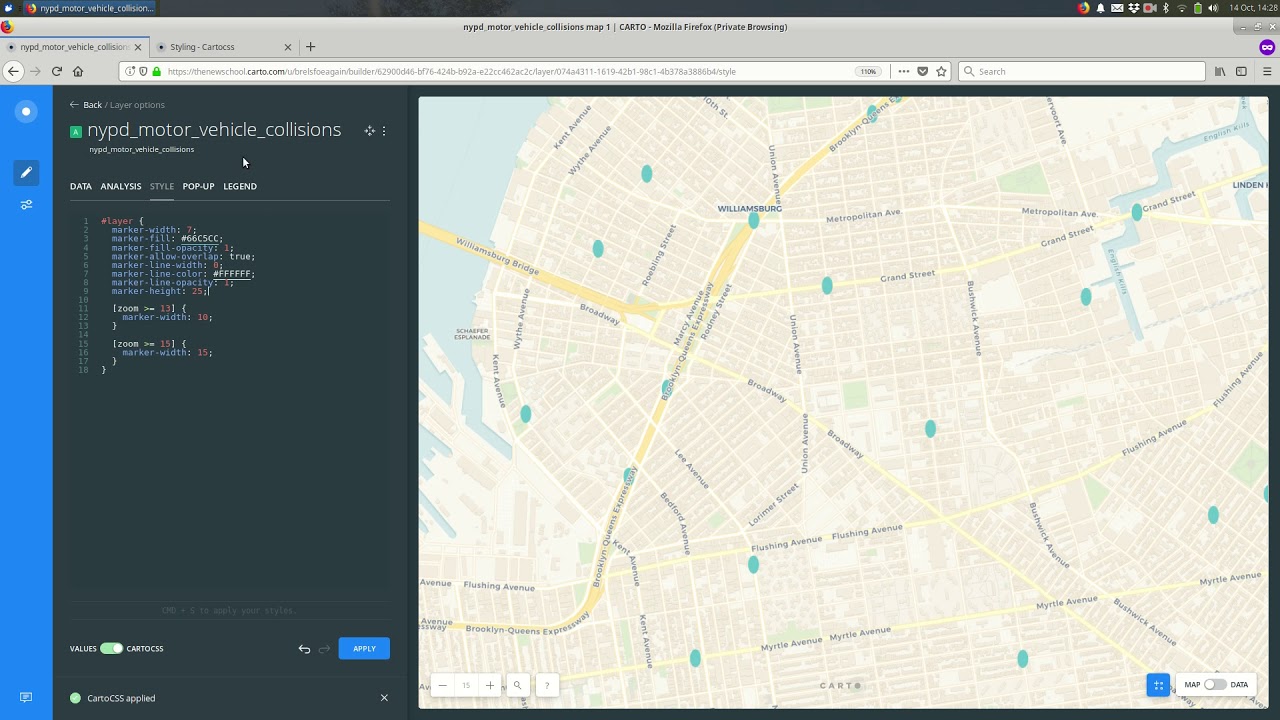Click the 110% zoom level indicator
The image size is (1280, 720).
(x=867, y=71)
